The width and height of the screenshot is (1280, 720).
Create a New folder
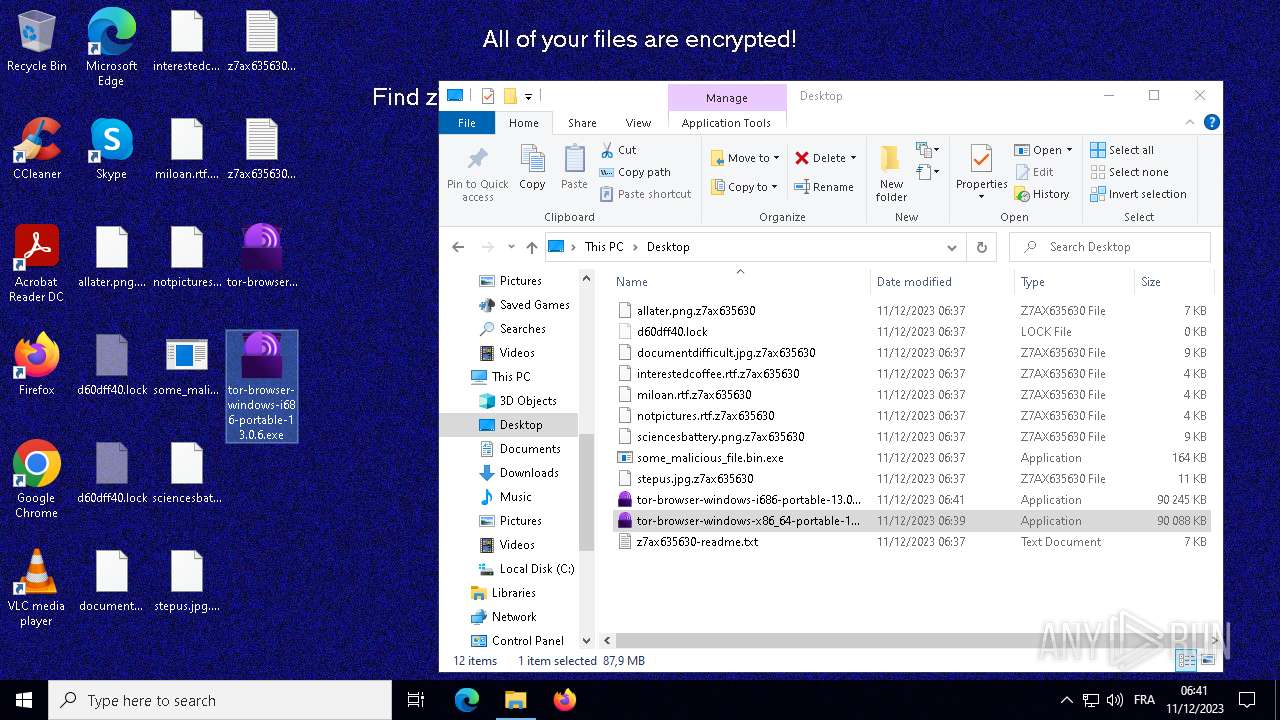[891, 173]
